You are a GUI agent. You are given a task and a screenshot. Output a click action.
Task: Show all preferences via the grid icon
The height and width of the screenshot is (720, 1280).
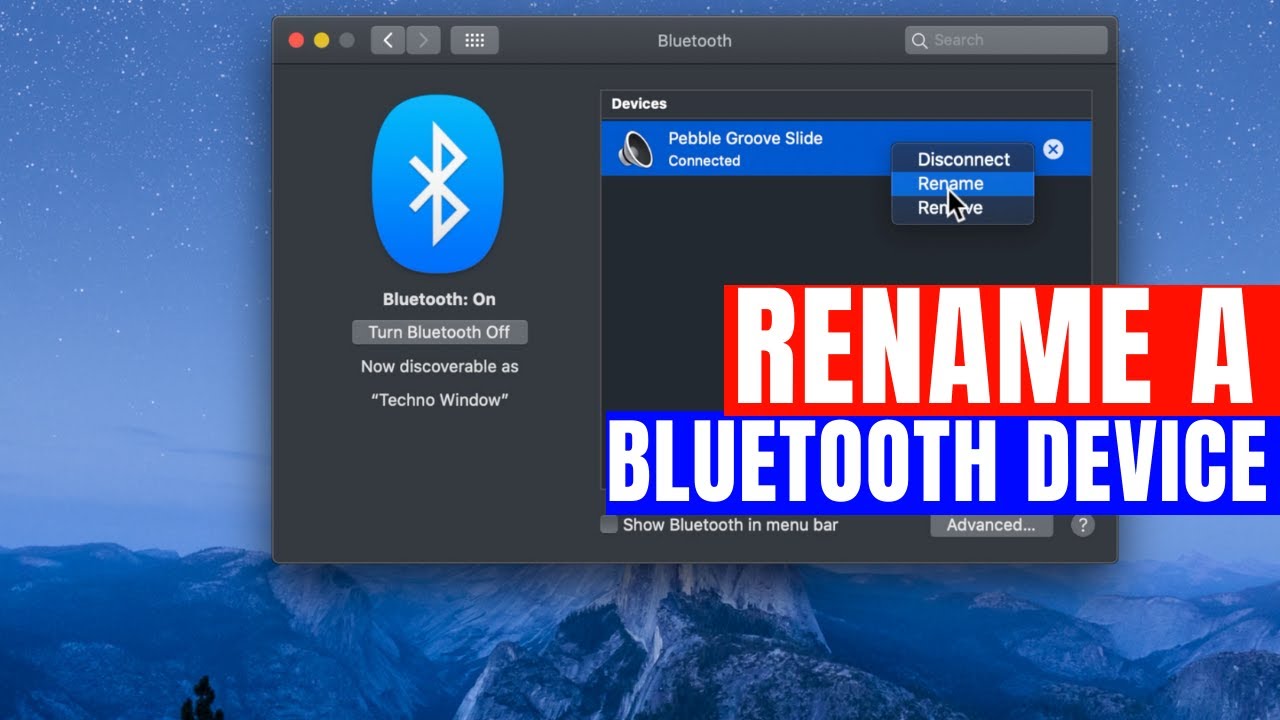pyautogui.click(x=475, y=40)
